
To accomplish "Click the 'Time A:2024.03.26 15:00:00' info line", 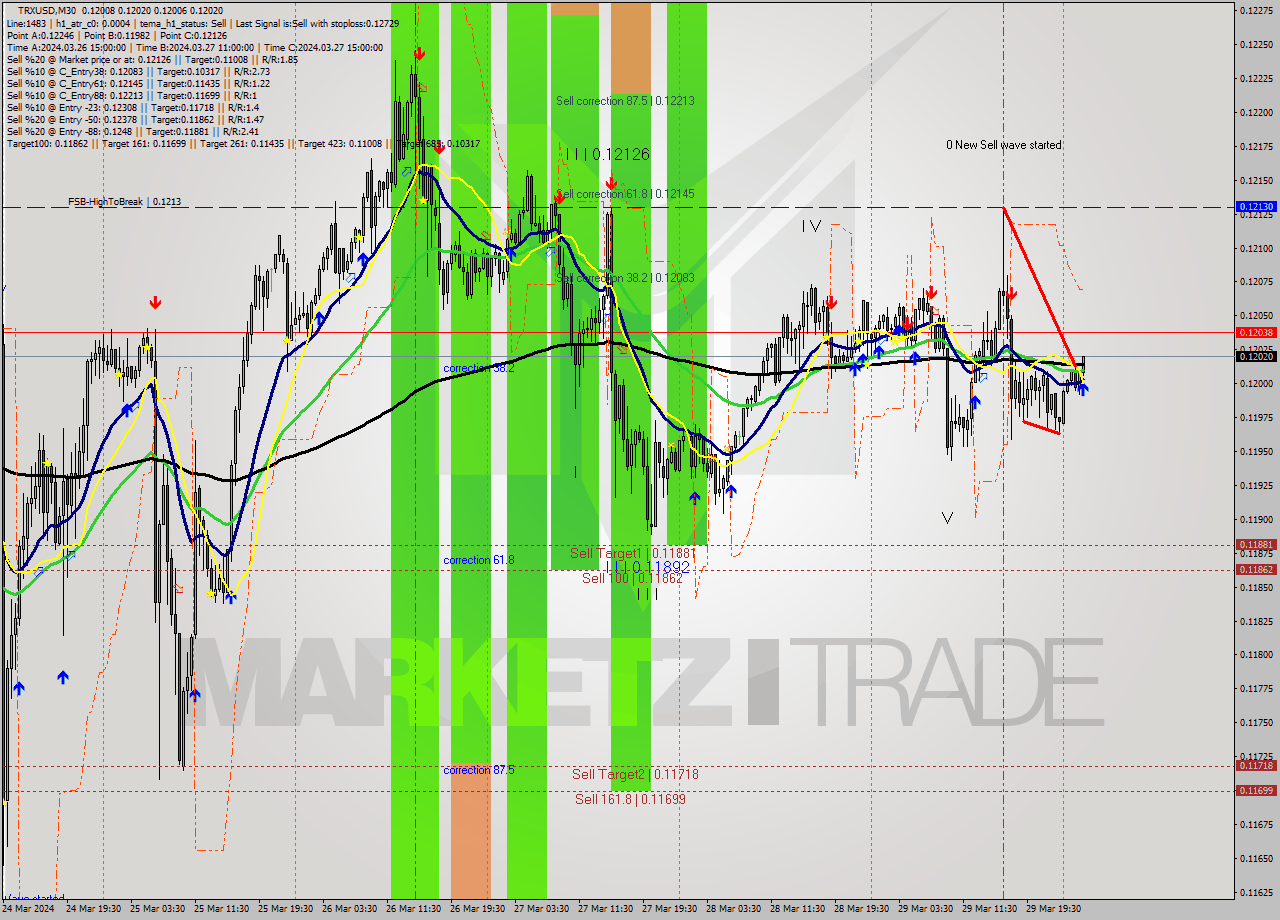I will pyautogui.click(x=195, y=47).
